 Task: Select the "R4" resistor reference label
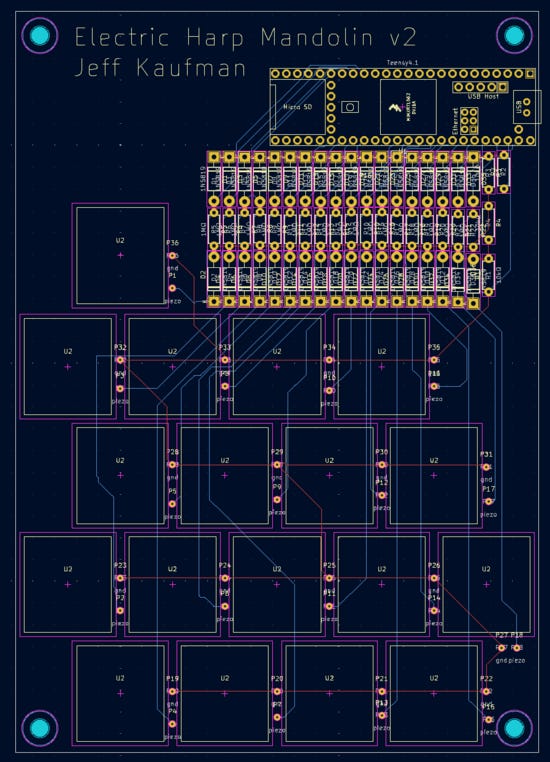pyautogui.click(x=498, y=223)
